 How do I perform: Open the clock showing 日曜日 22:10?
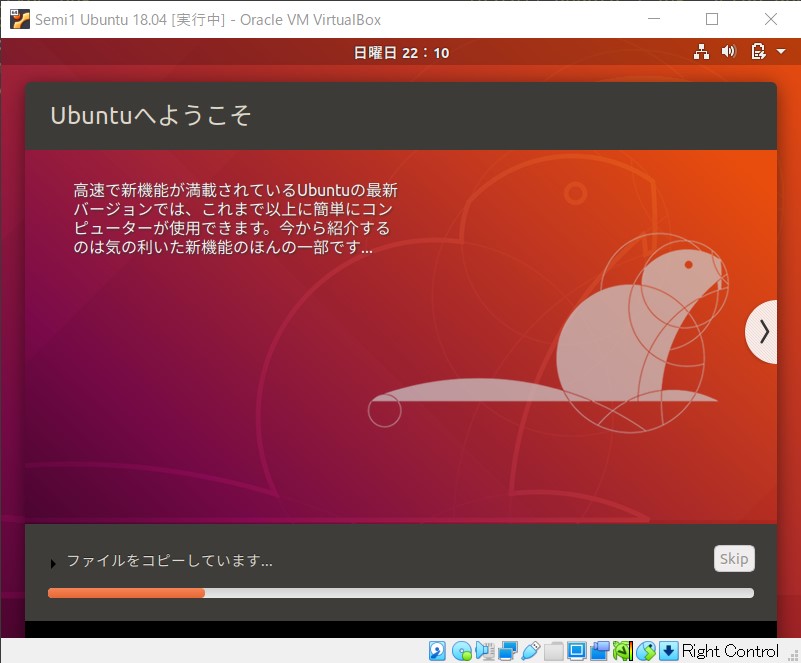coord(401,53)
